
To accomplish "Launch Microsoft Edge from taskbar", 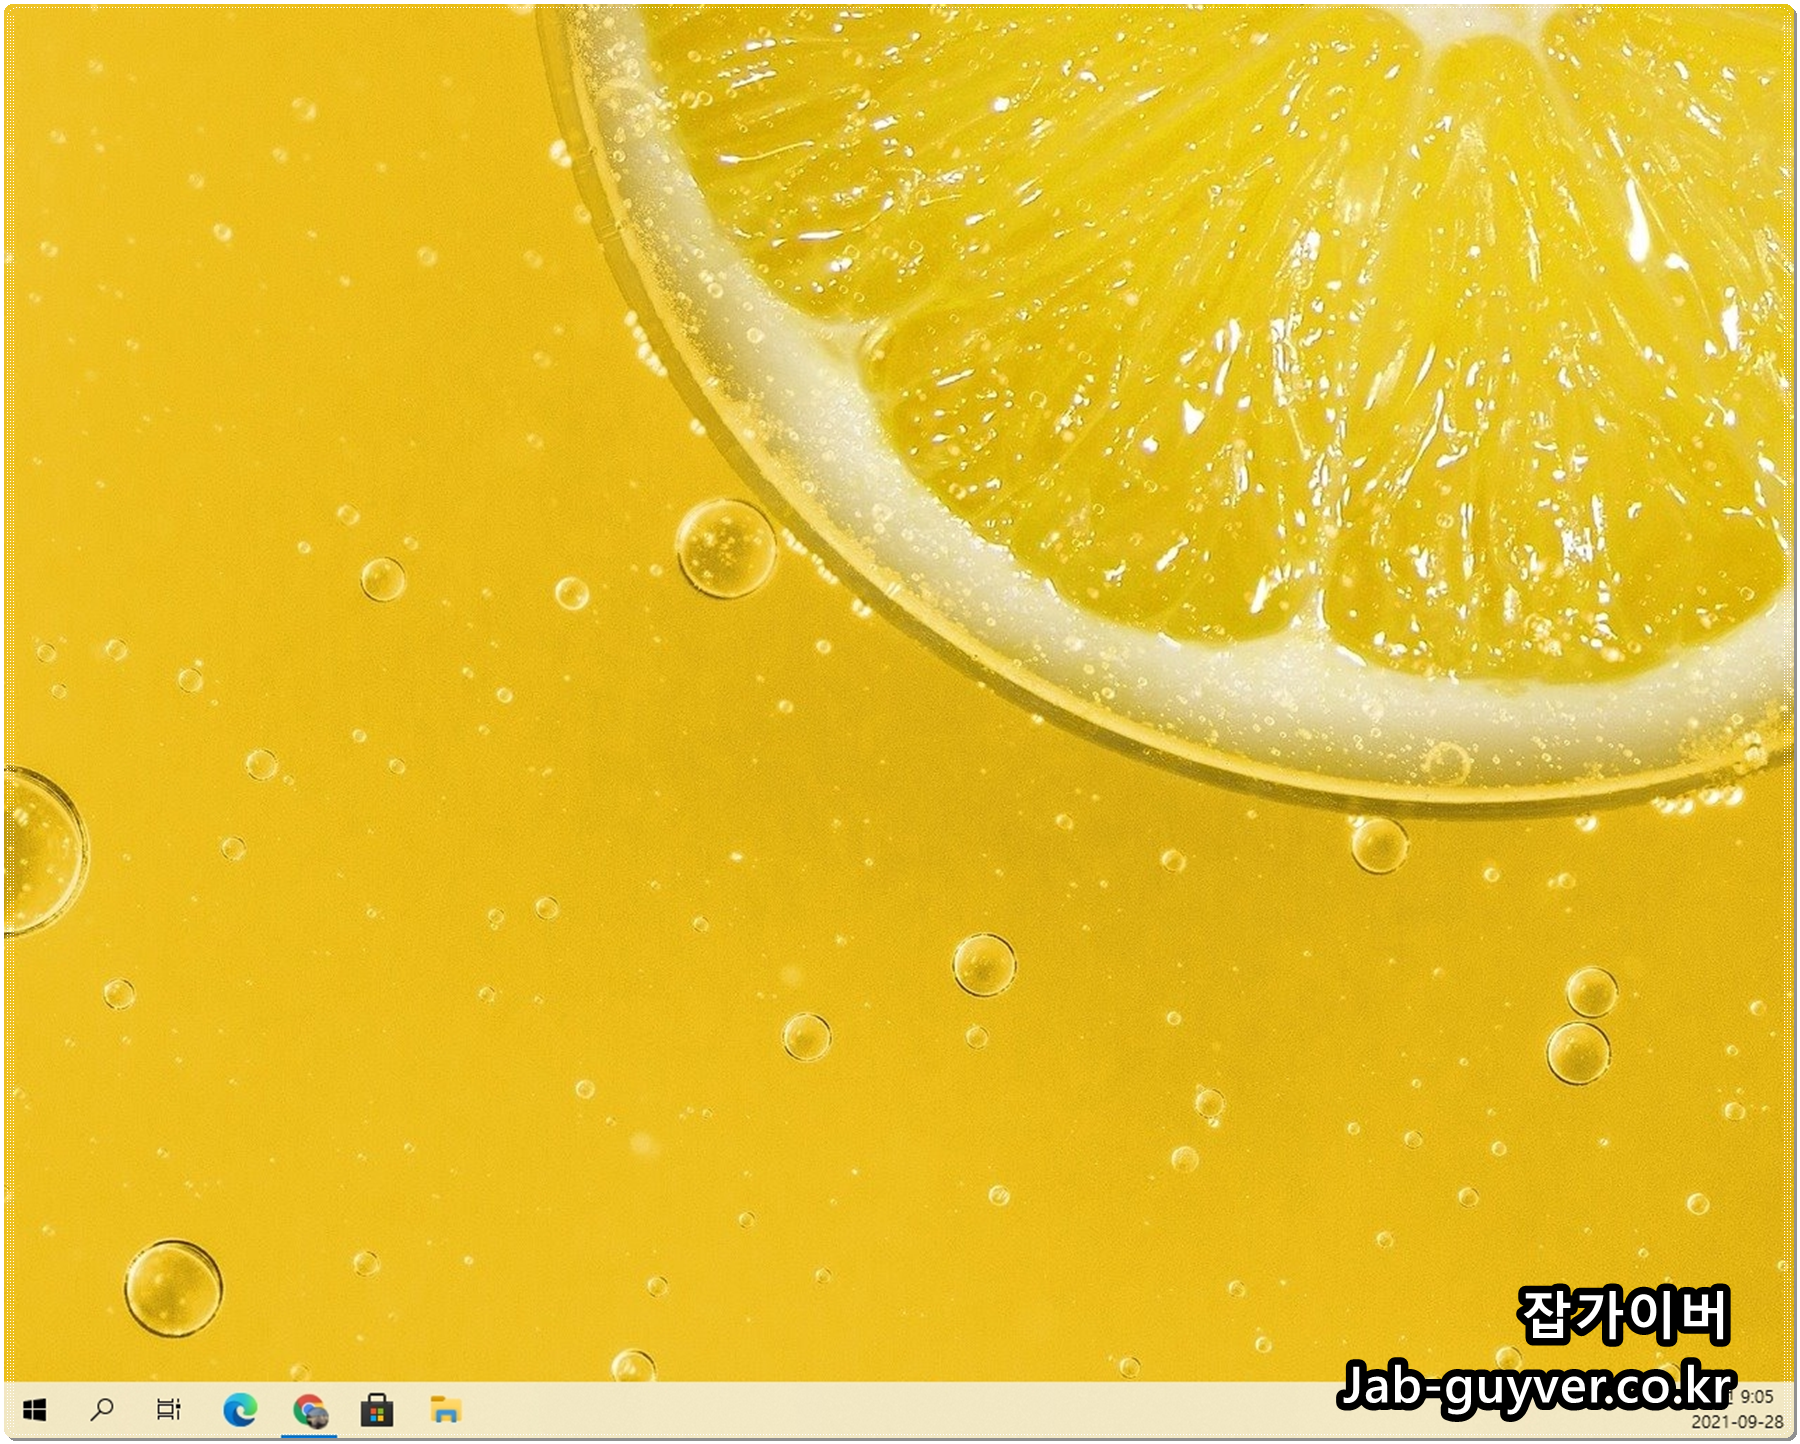I will [x=240, y=1410].
